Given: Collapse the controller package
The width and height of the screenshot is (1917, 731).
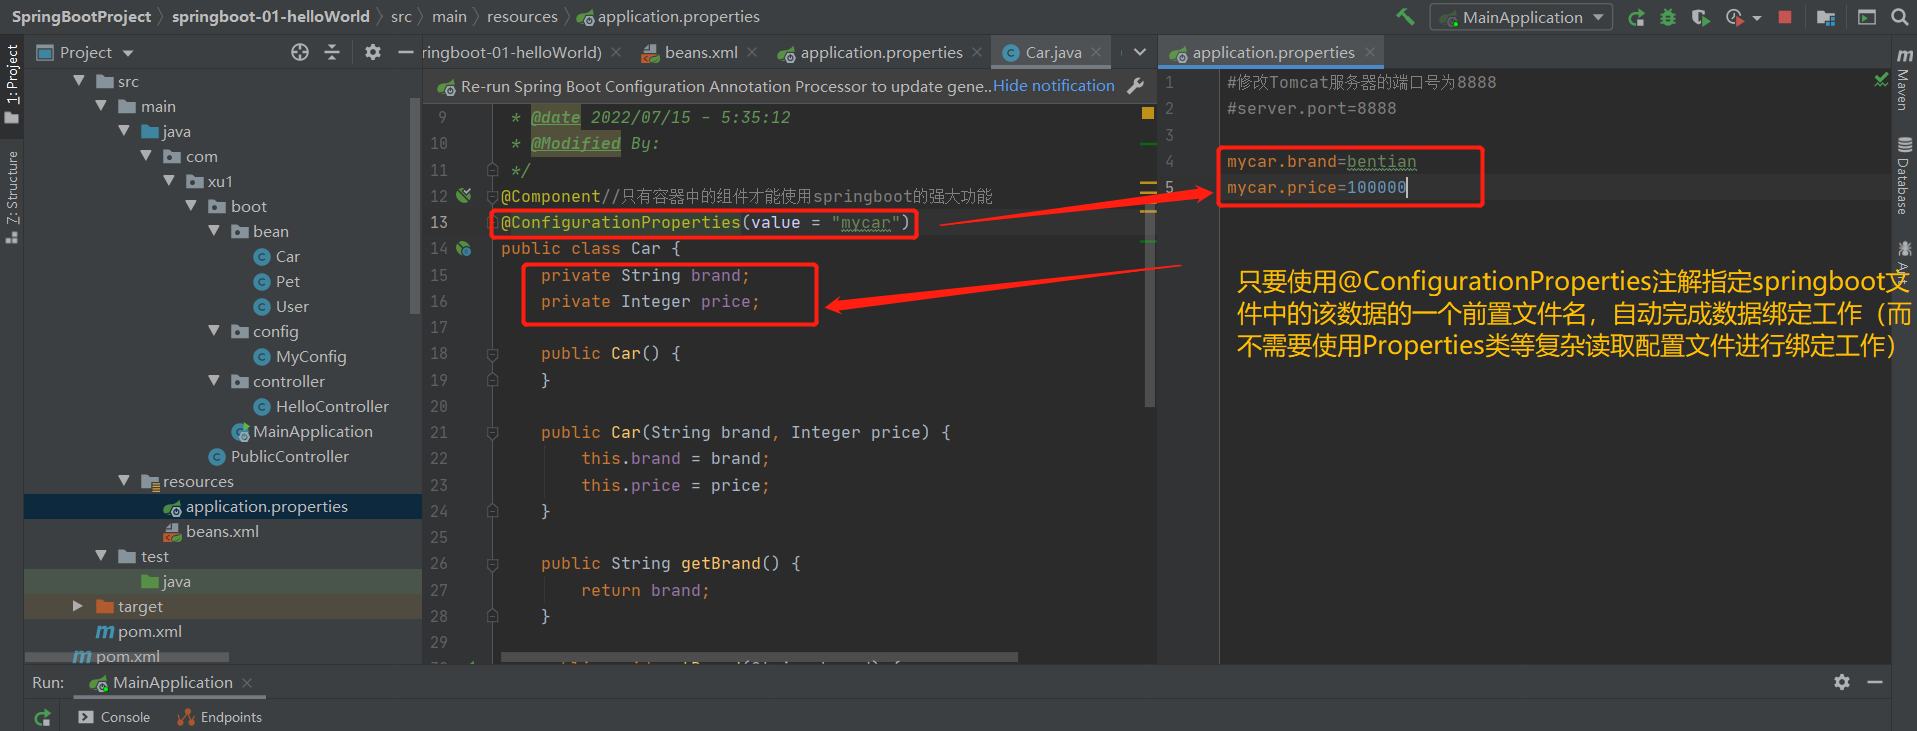Looking at the screenshot, I should click(214, 380).
